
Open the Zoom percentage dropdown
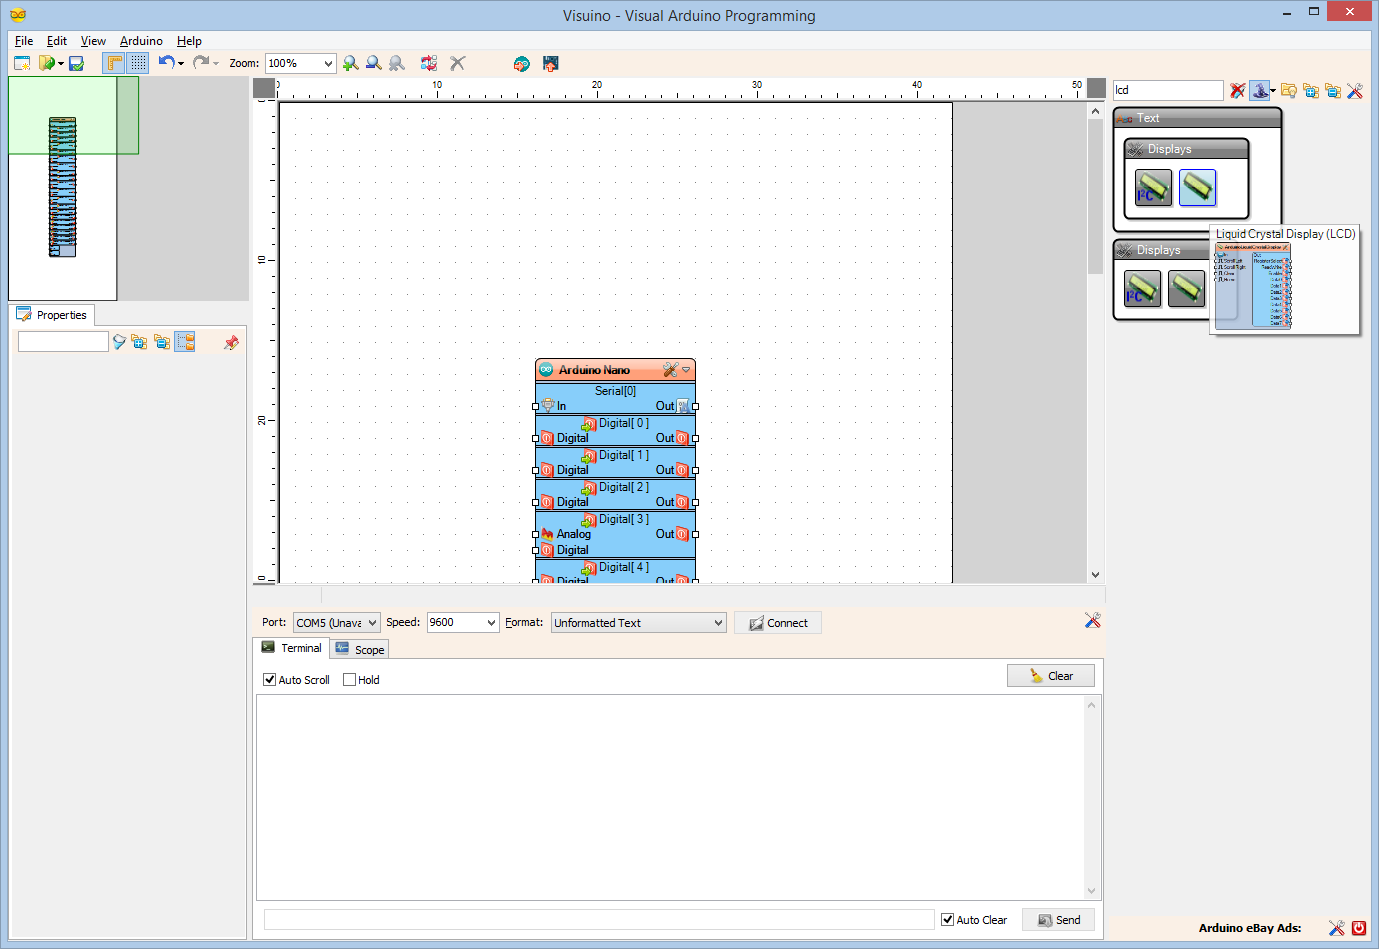pos(328,63)
